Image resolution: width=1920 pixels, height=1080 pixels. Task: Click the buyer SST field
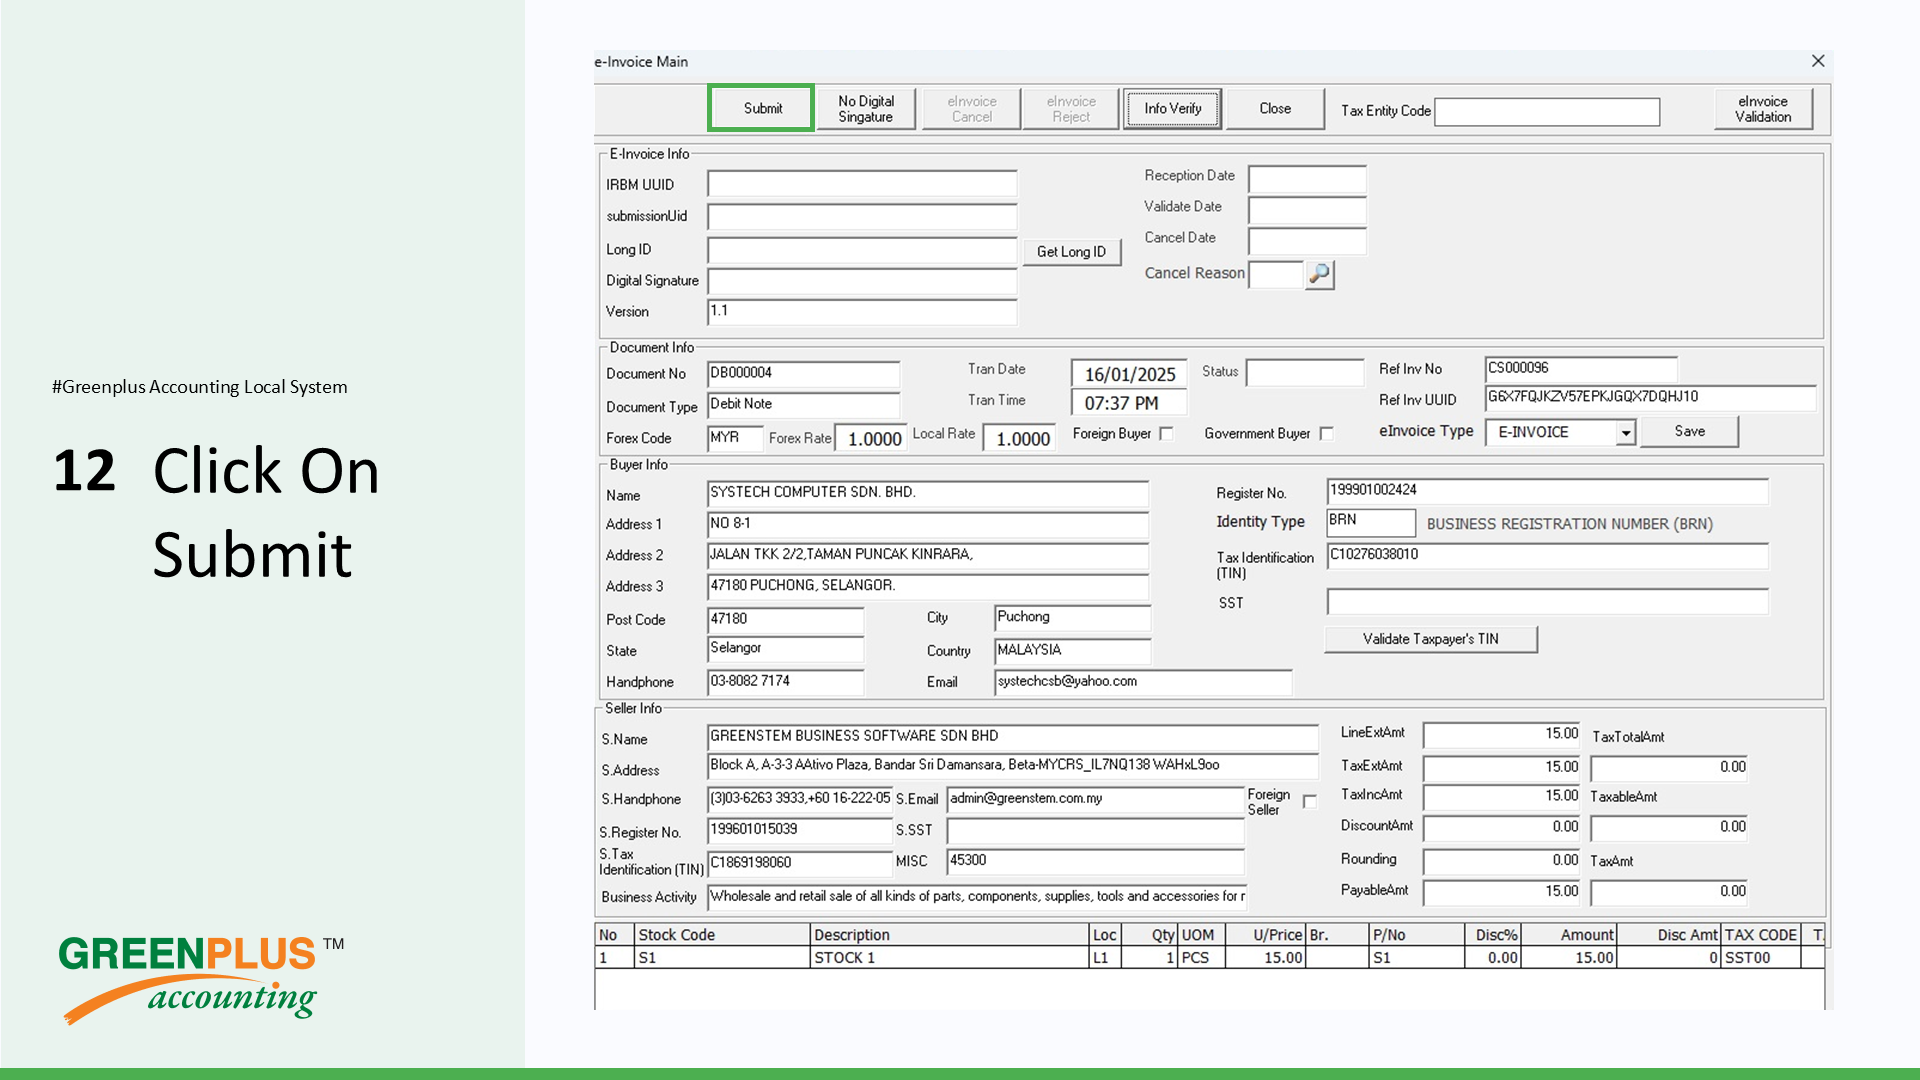tap(1548, 602)
